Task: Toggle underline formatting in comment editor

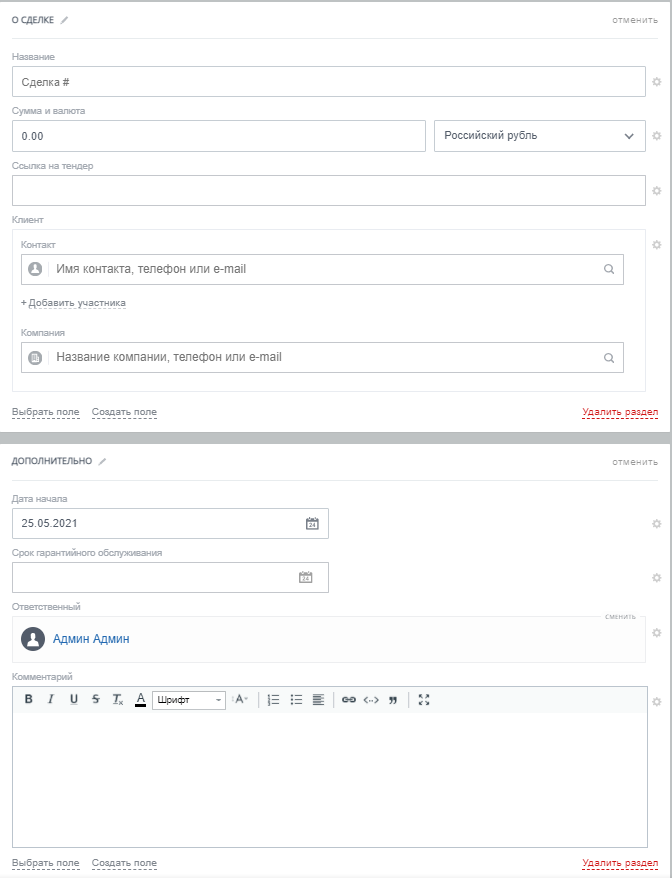Action: tap(73, 700)
